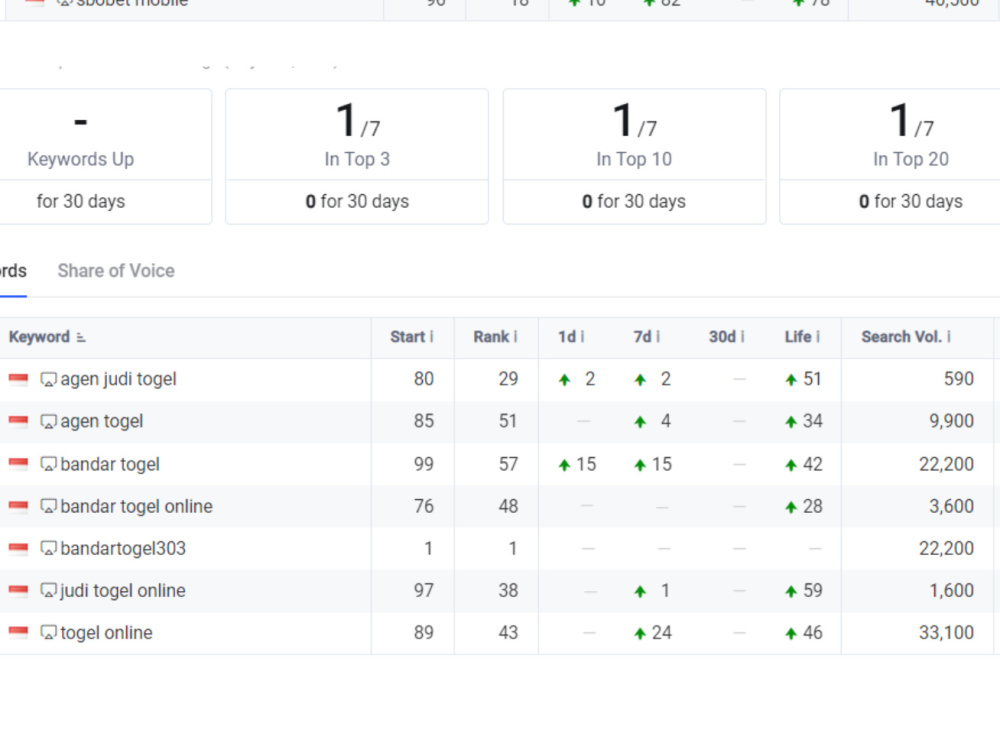Click desktop device icon for bandar togel
The height and width of the screenshot is (750, 1000).
pyautogui.click(x=48, y=464)
